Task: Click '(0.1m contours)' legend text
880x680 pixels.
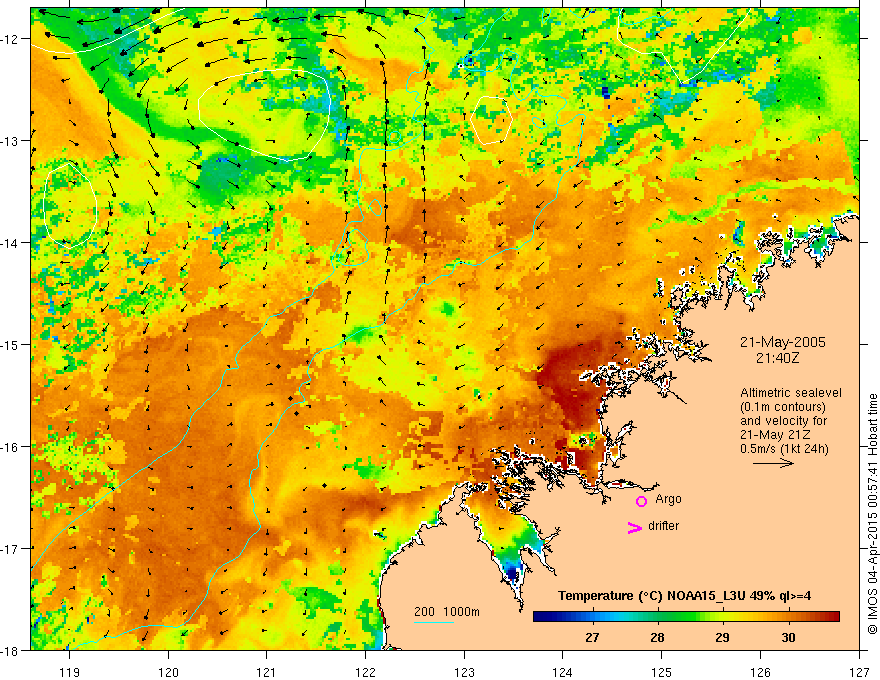Action: point(783,407)
